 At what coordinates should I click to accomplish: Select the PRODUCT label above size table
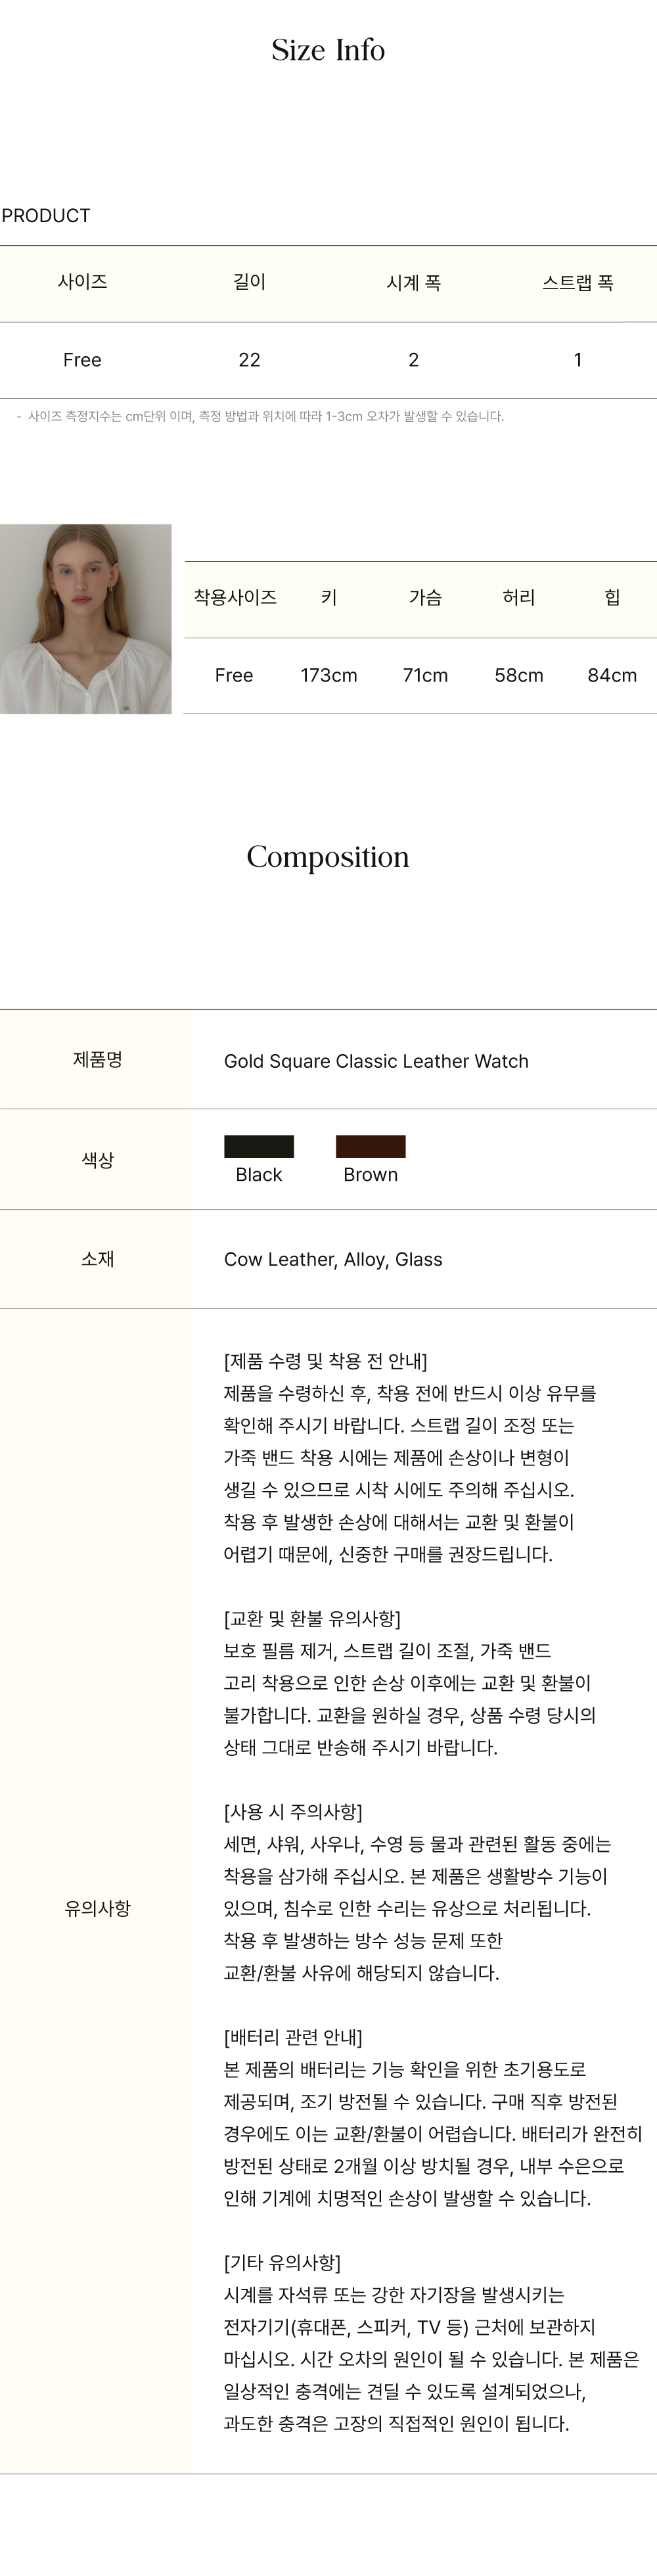coord(46,216)
